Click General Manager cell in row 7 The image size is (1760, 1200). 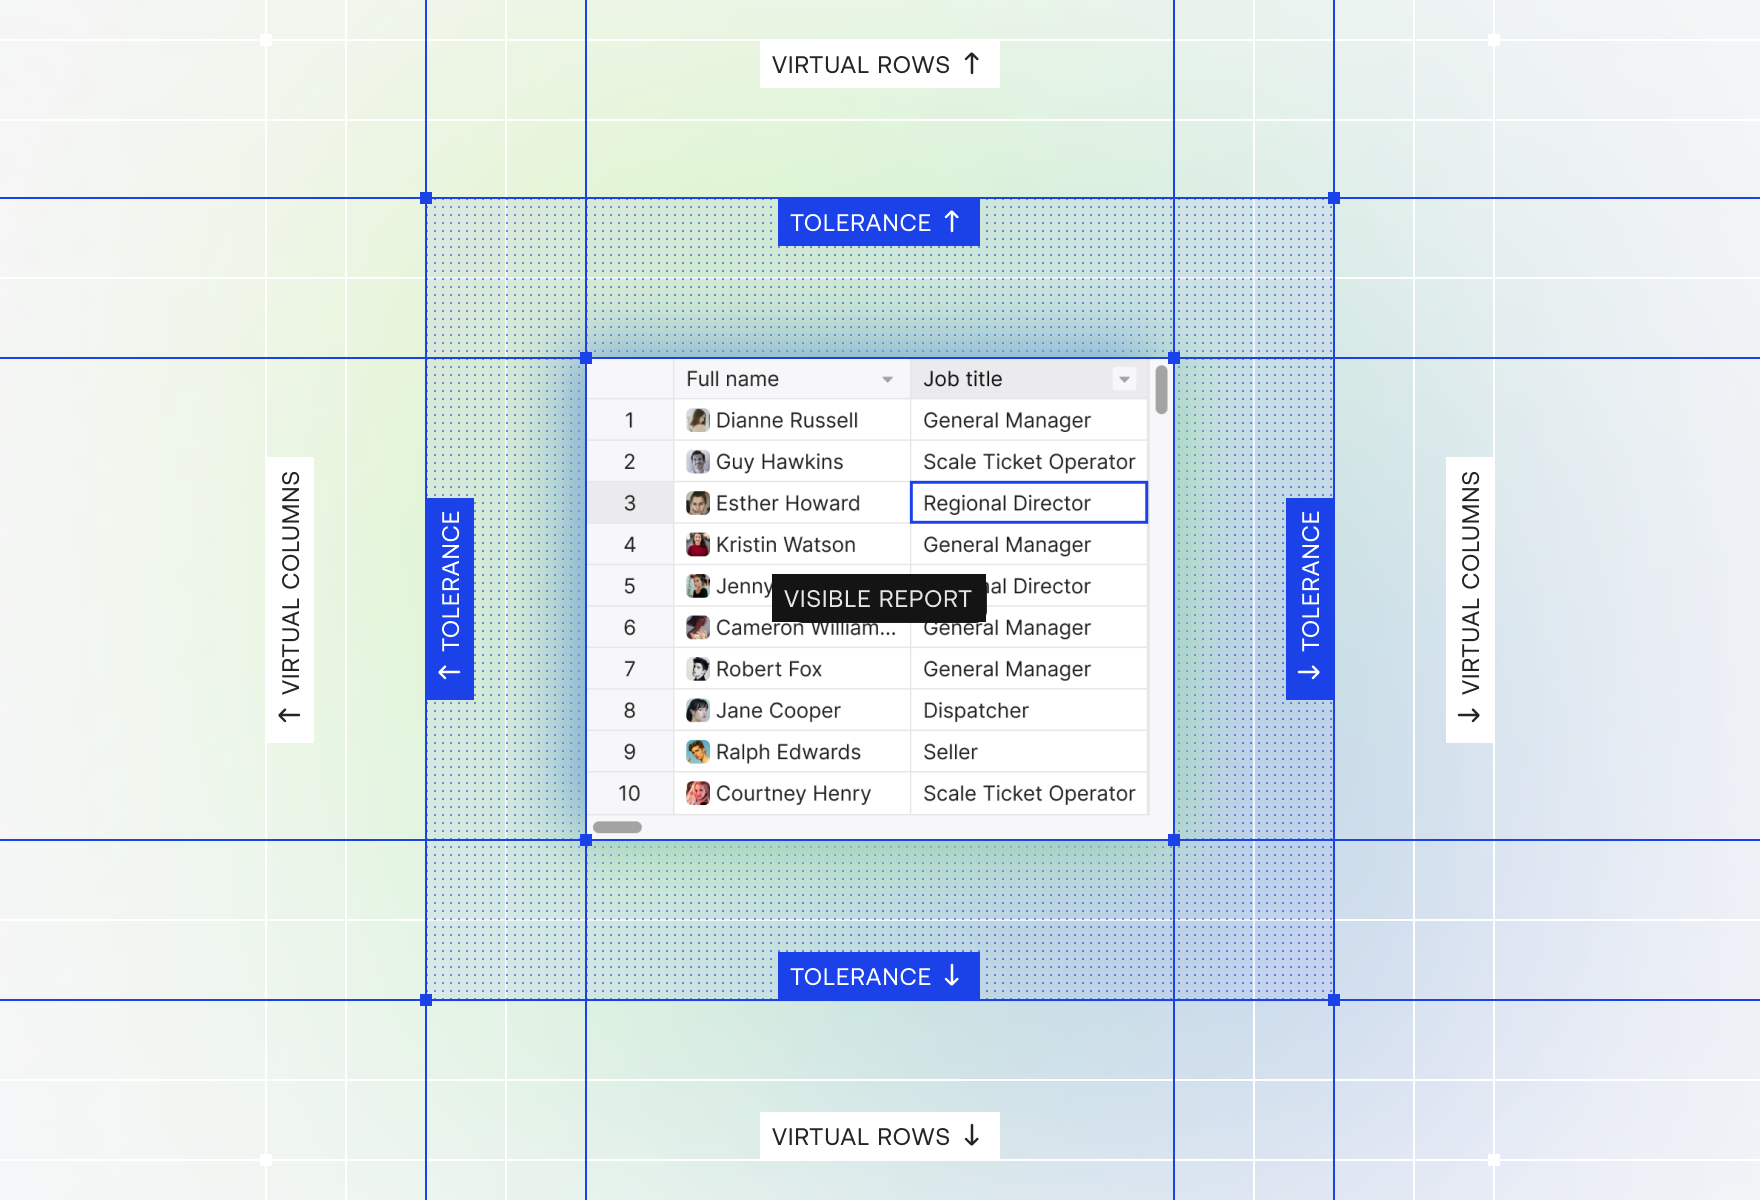[1029, 669]
